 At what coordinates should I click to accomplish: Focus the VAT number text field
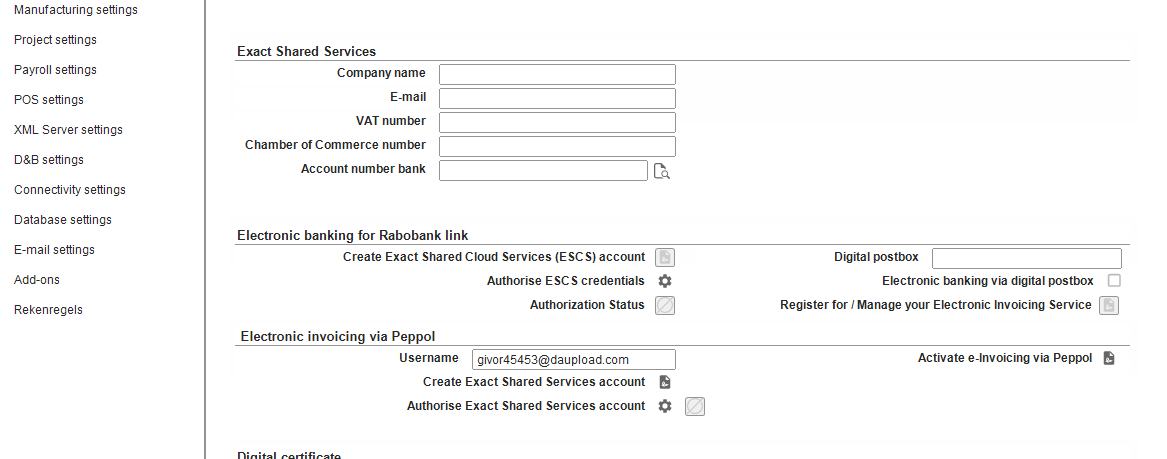(557, 122)
